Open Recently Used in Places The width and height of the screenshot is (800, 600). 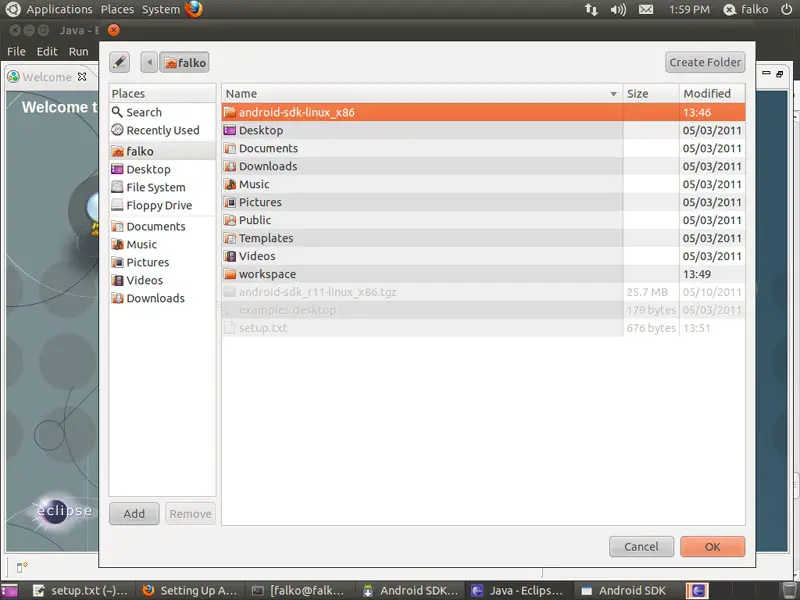click(x=162, y=130)
